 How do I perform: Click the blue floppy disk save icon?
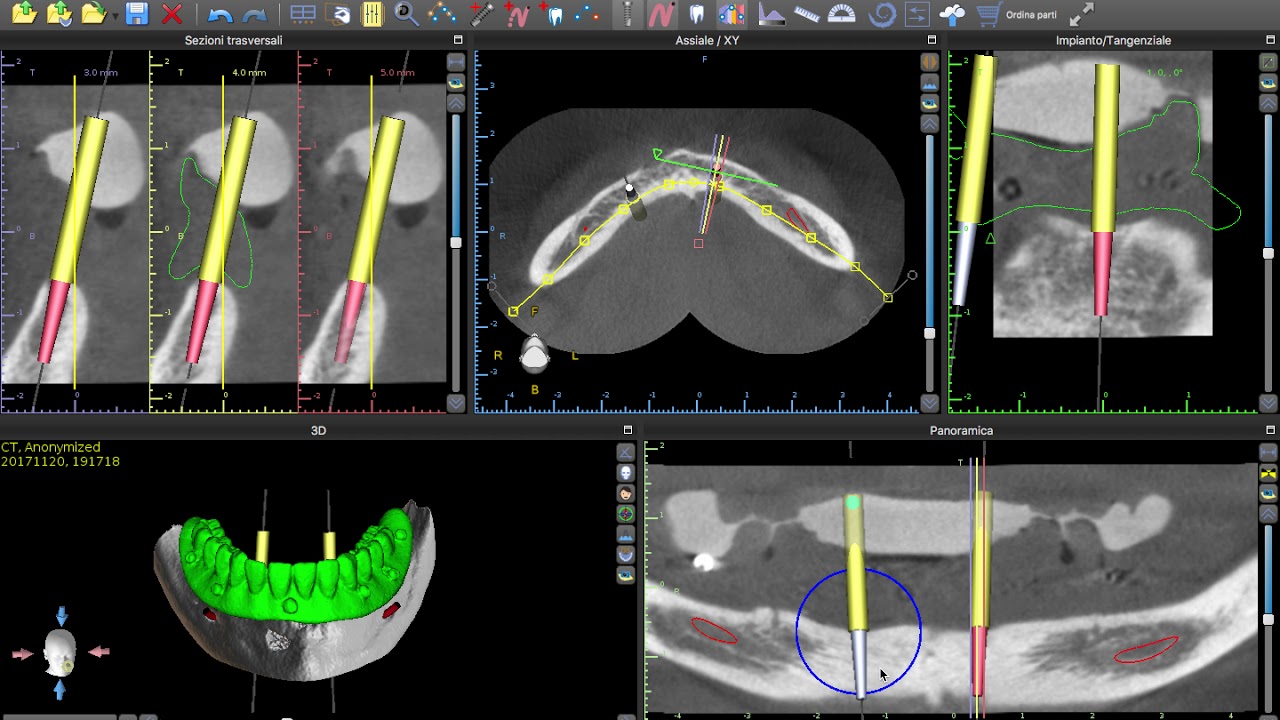click(137, 14)
